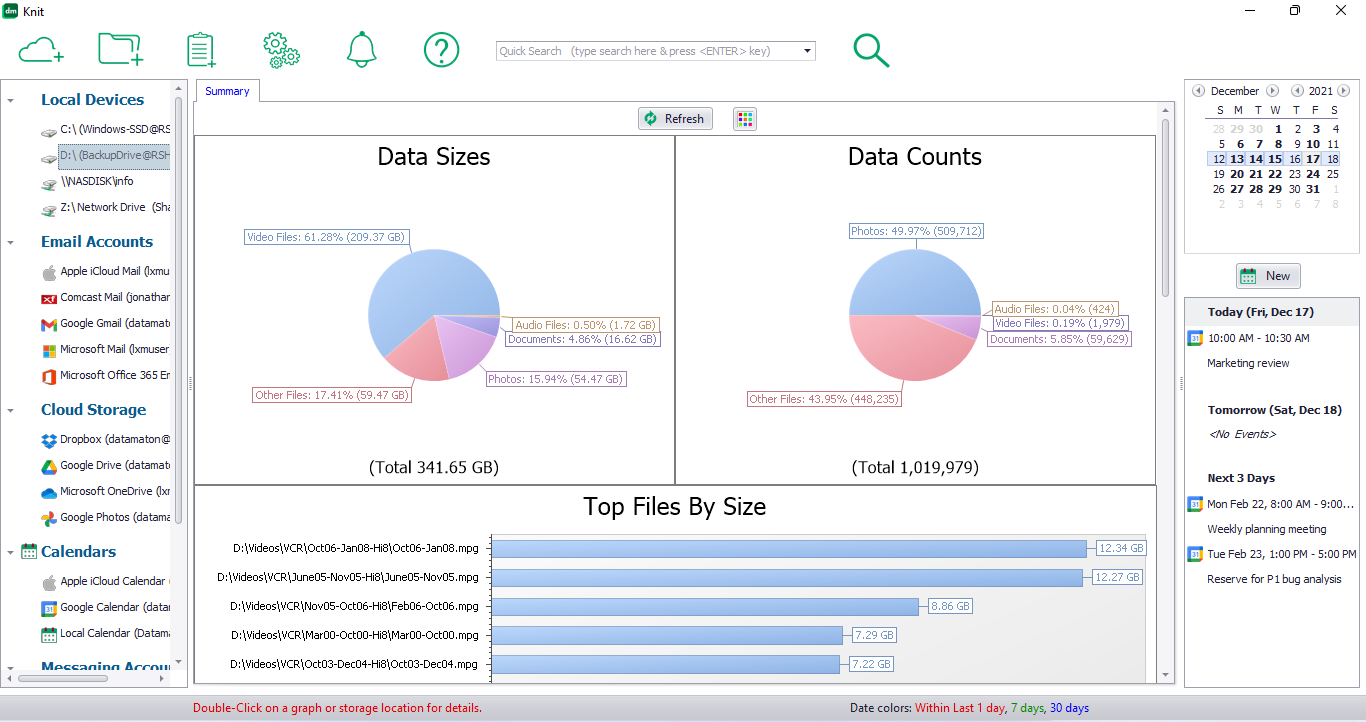Click the Audio Files 0.04% label

coord(1055,309)
